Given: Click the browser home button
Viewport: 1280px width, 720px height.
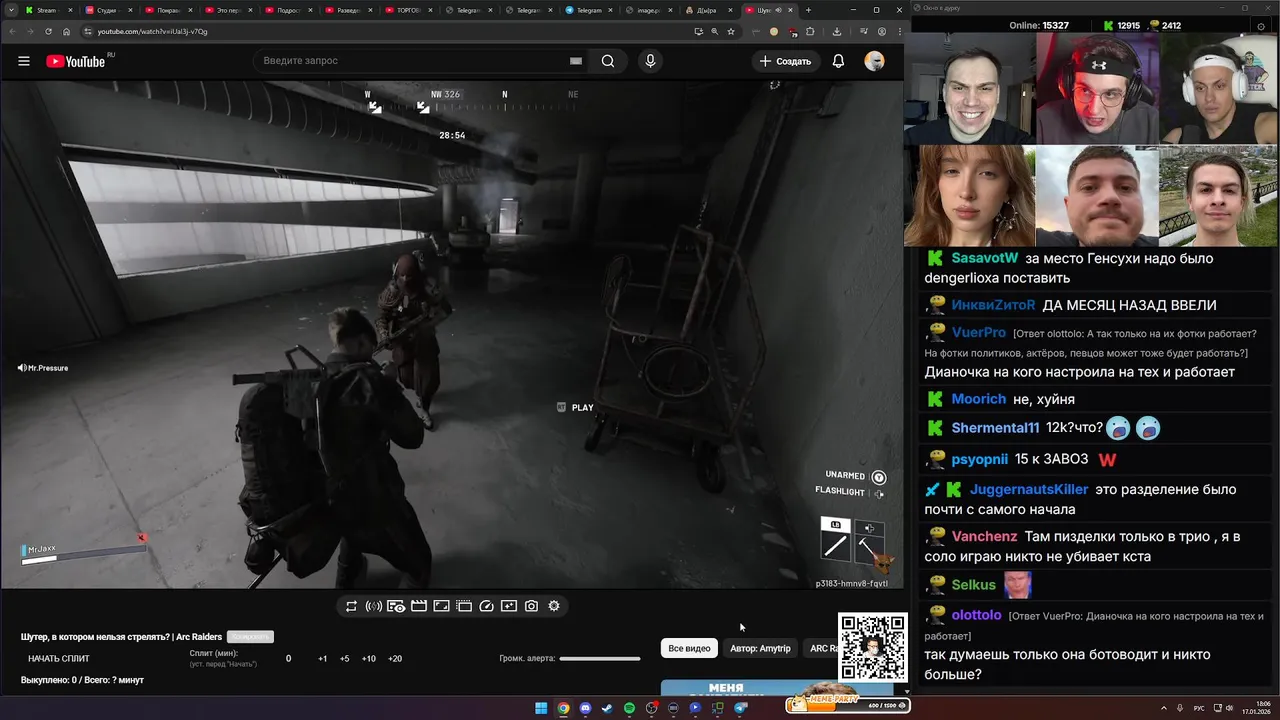Looking at the screenshot, I should [x=67, y=31].
